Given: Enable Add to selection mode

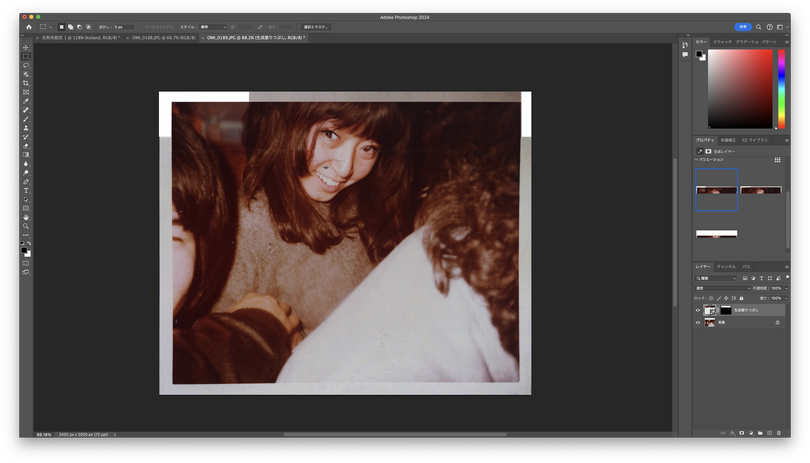Looking at the screenshot, I should (x=70, y=27).
